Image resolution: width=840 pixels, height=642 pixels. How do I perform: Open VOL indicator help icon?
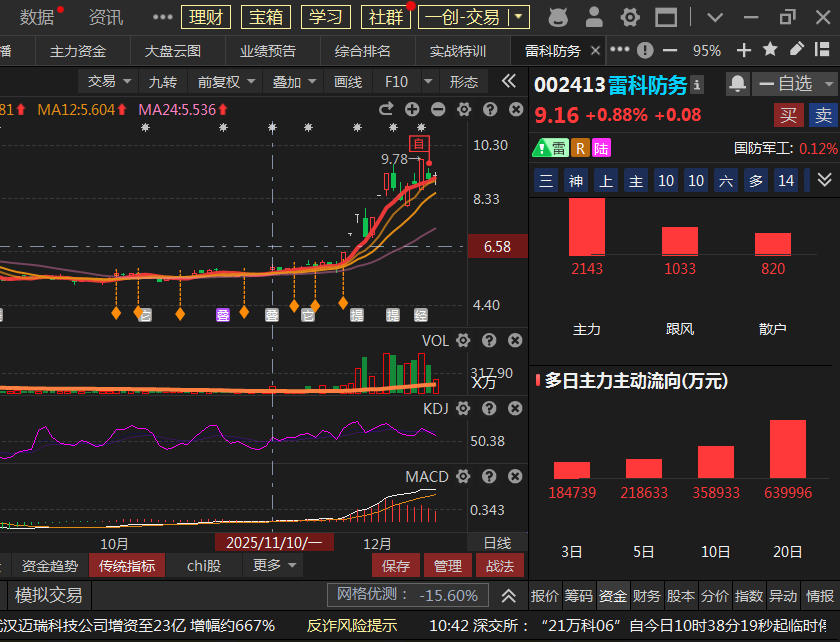tap(489, 340)
